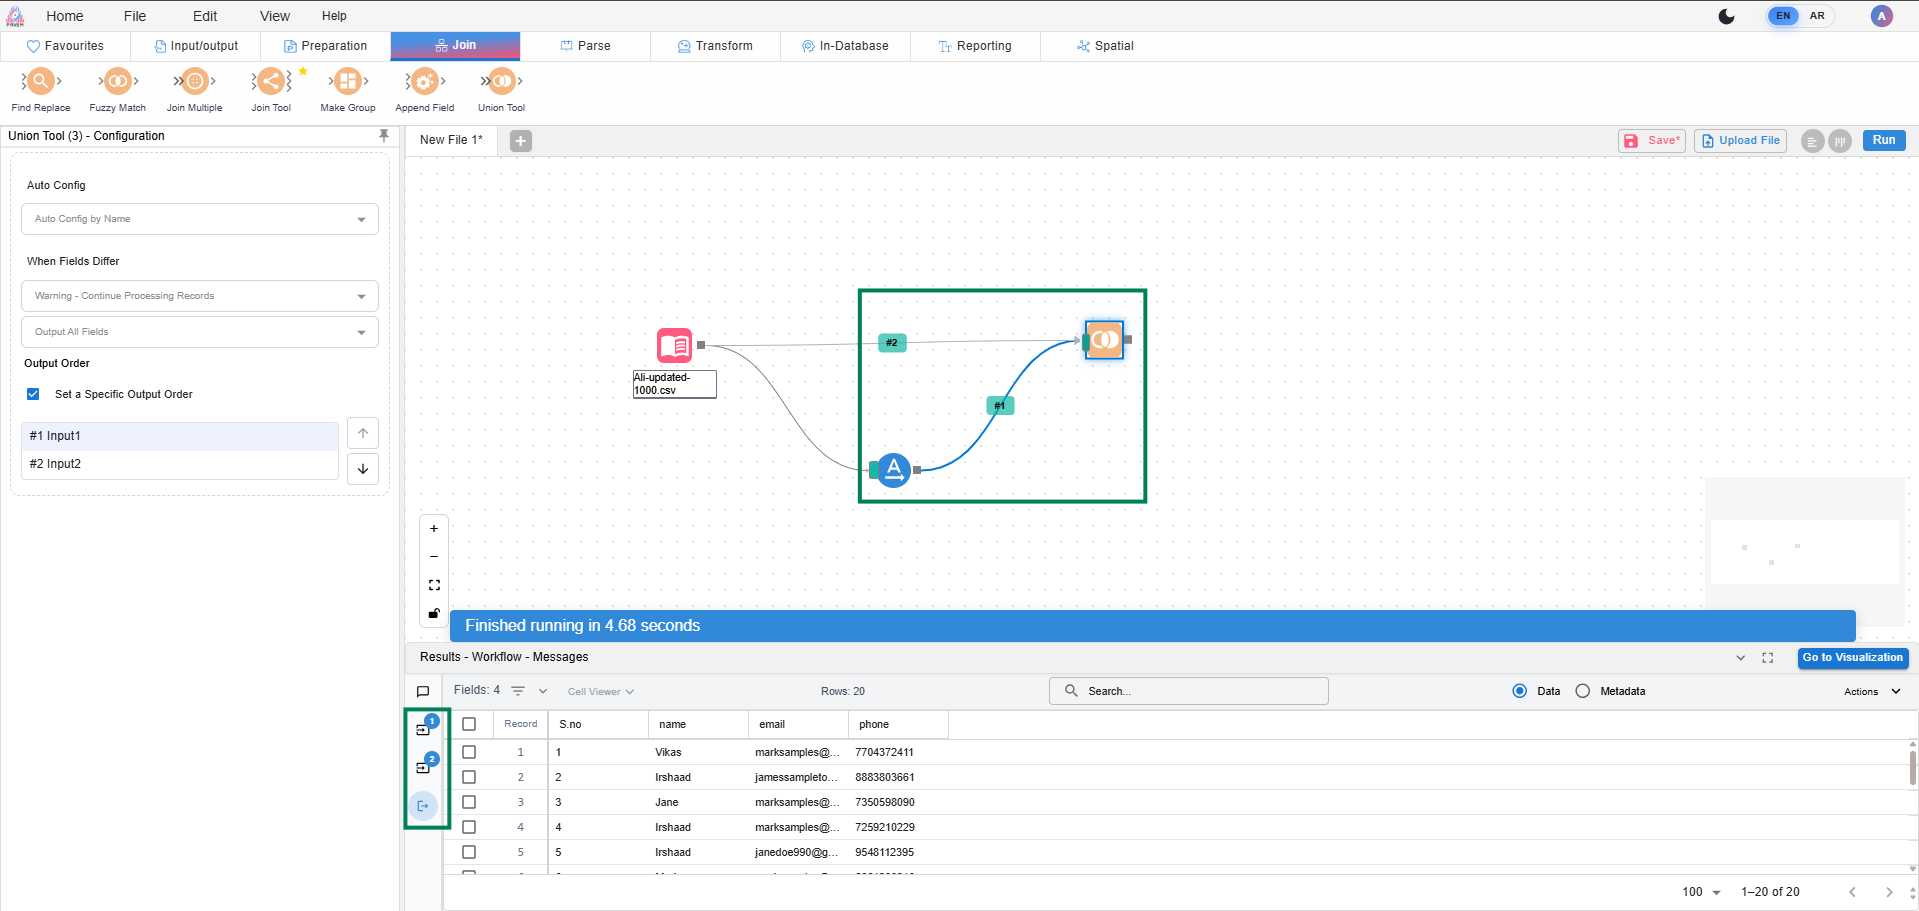Choose the Make Group tool icon
Image resolution: width=1919 pixels, height=911 pixels.
tap(347, 82)
